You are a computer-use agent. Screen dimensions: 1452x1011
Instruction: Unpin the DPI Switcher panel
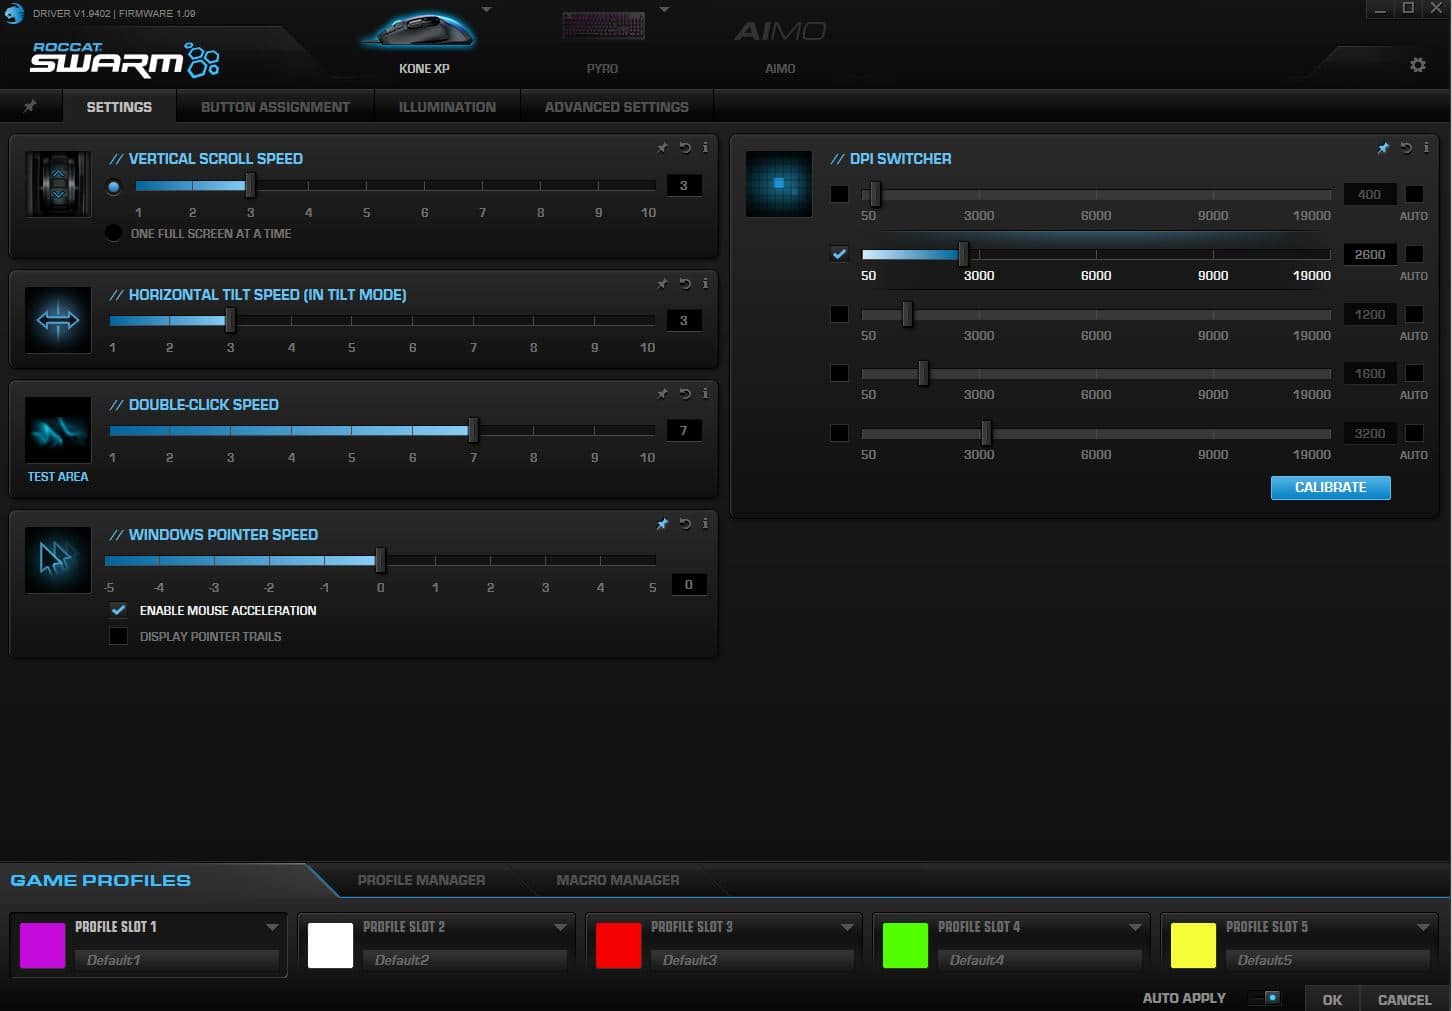click(x=1383, y=147)
